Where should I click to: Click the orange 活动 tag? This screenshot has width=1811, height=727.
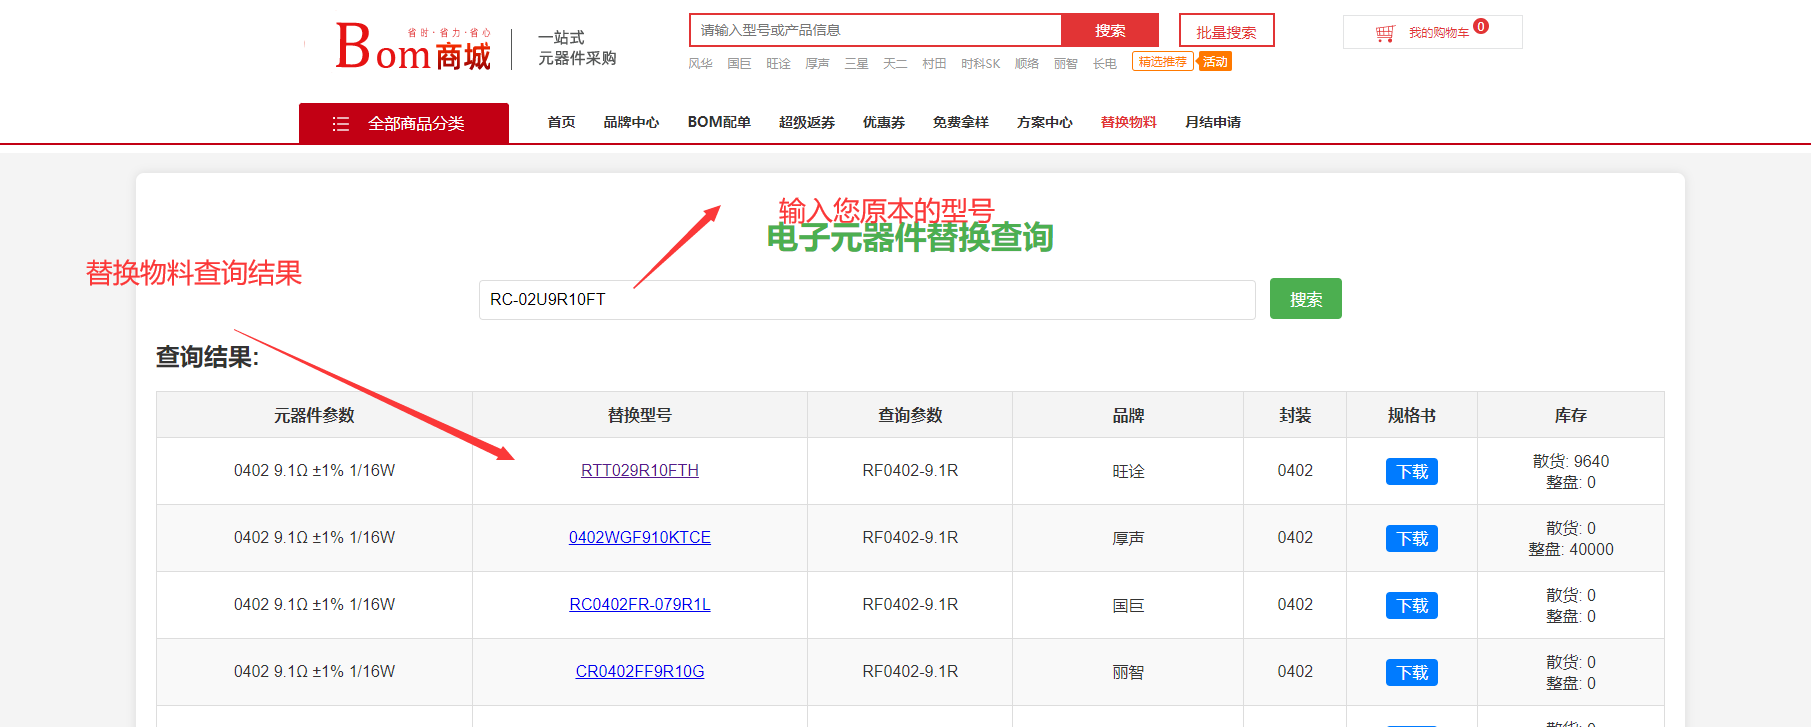pyautogui.click(x=1215, y=62)
